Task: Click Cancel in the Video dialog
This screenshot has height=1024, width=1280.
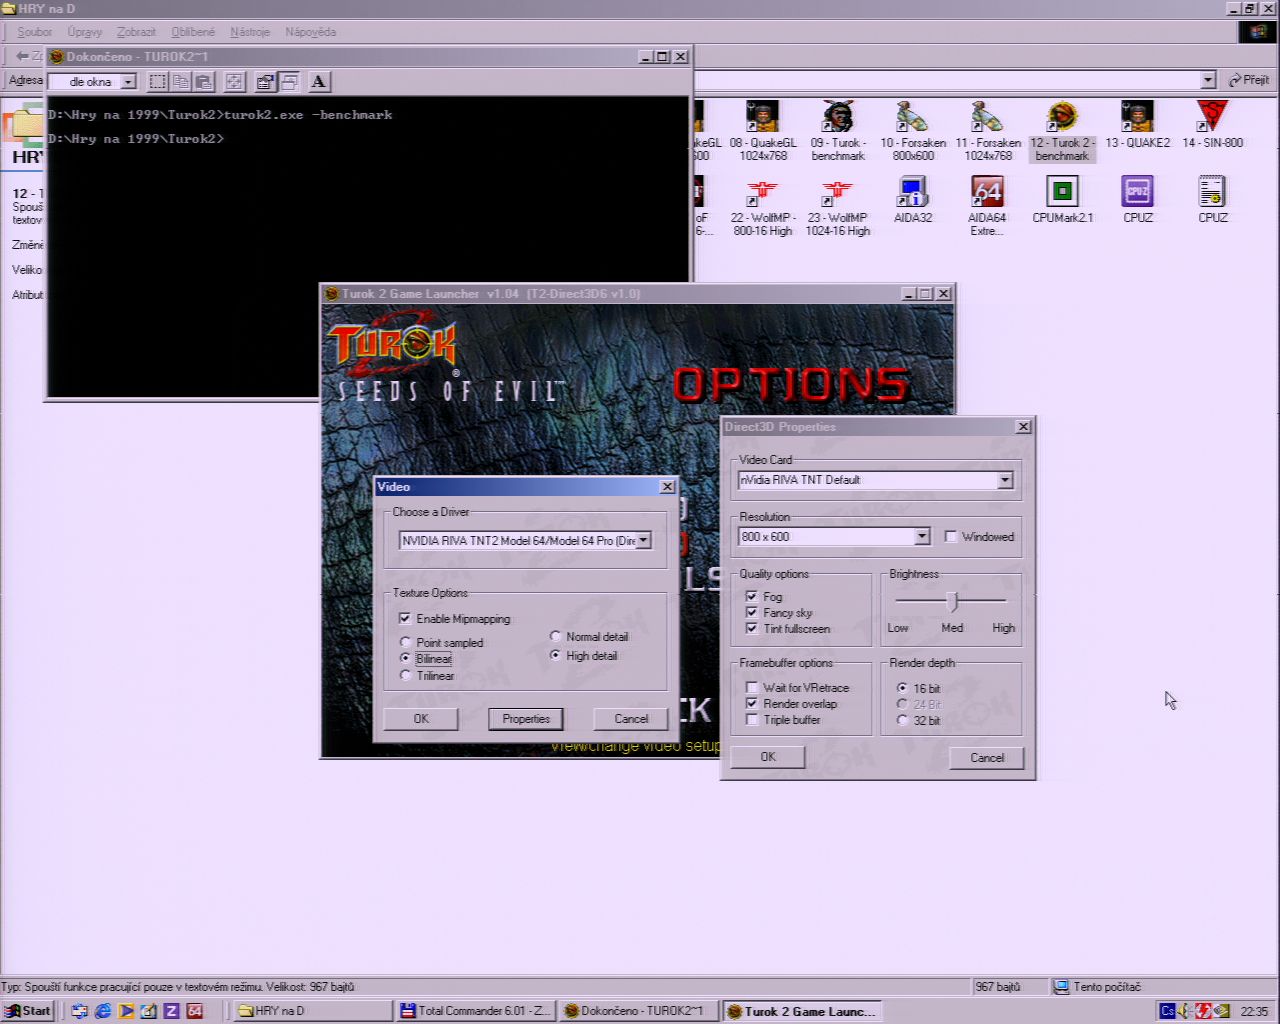Action: 631,719
